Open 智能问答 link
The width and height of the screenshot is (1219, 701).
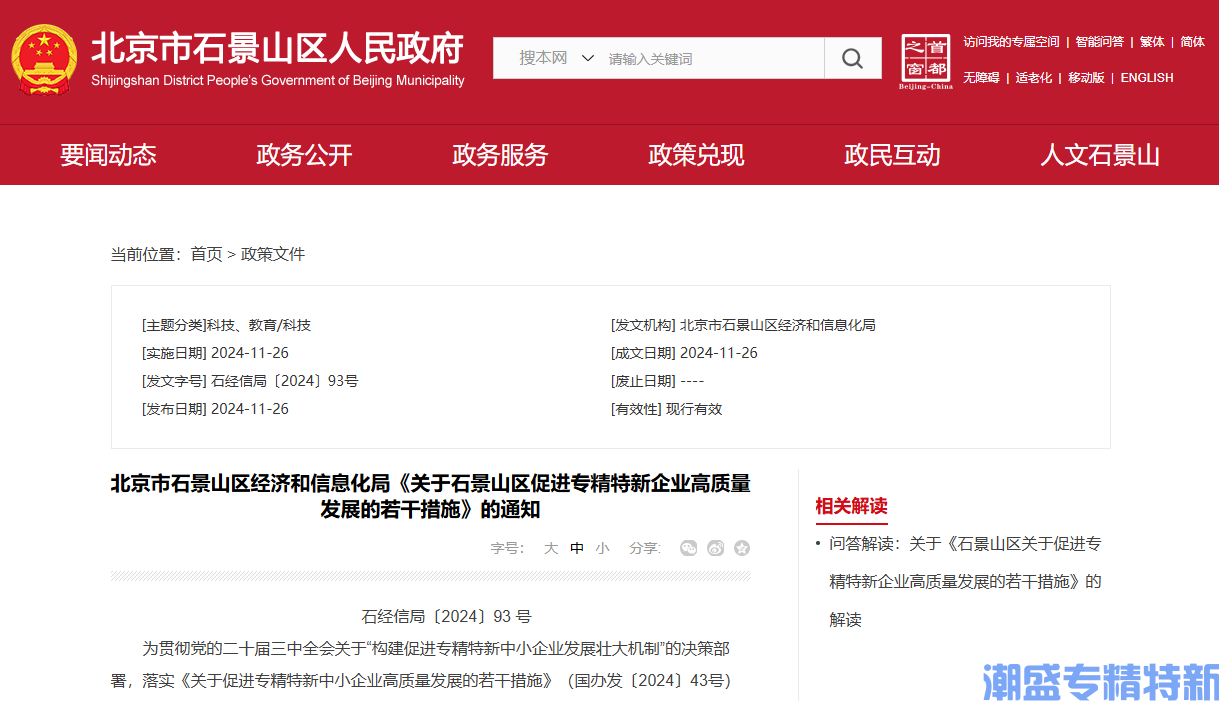(x=1099, y=42)
